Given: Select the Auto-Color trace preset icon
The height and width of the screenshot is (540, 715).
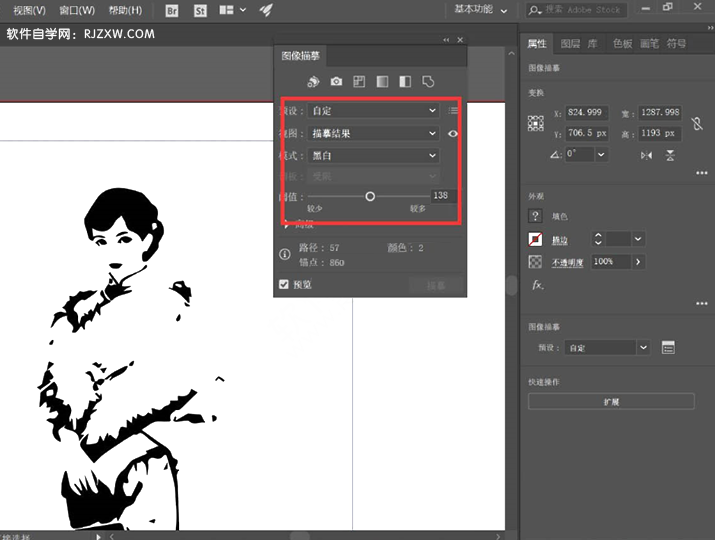Looking at the screenshot, I should (x=313, y=82).
